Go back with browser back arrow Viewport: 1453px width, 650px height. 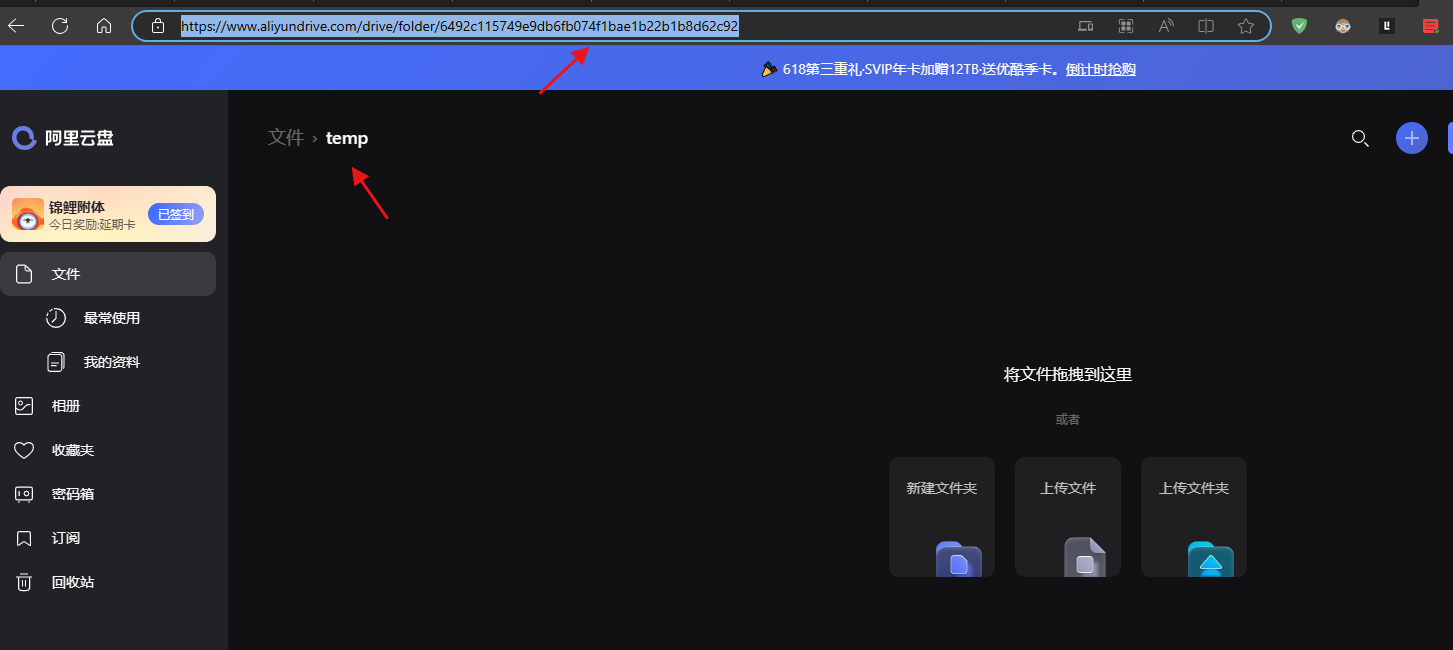click(x=16, y=26)
